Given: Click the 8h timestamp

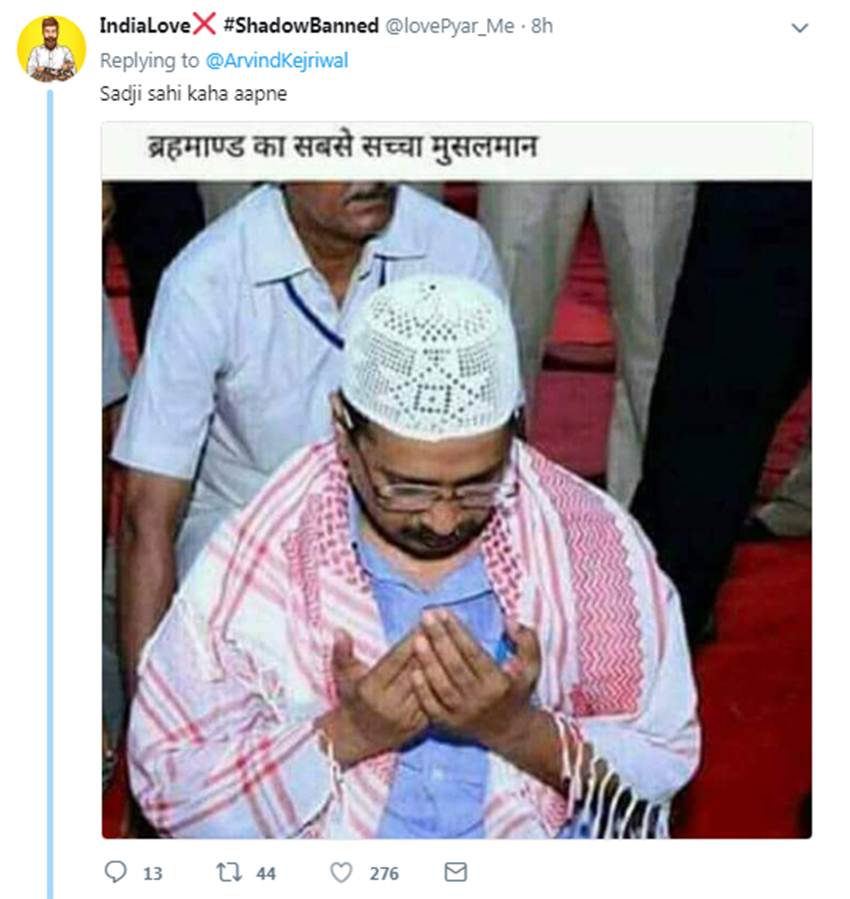Looking at the screenshot, I should click(541, 27).
